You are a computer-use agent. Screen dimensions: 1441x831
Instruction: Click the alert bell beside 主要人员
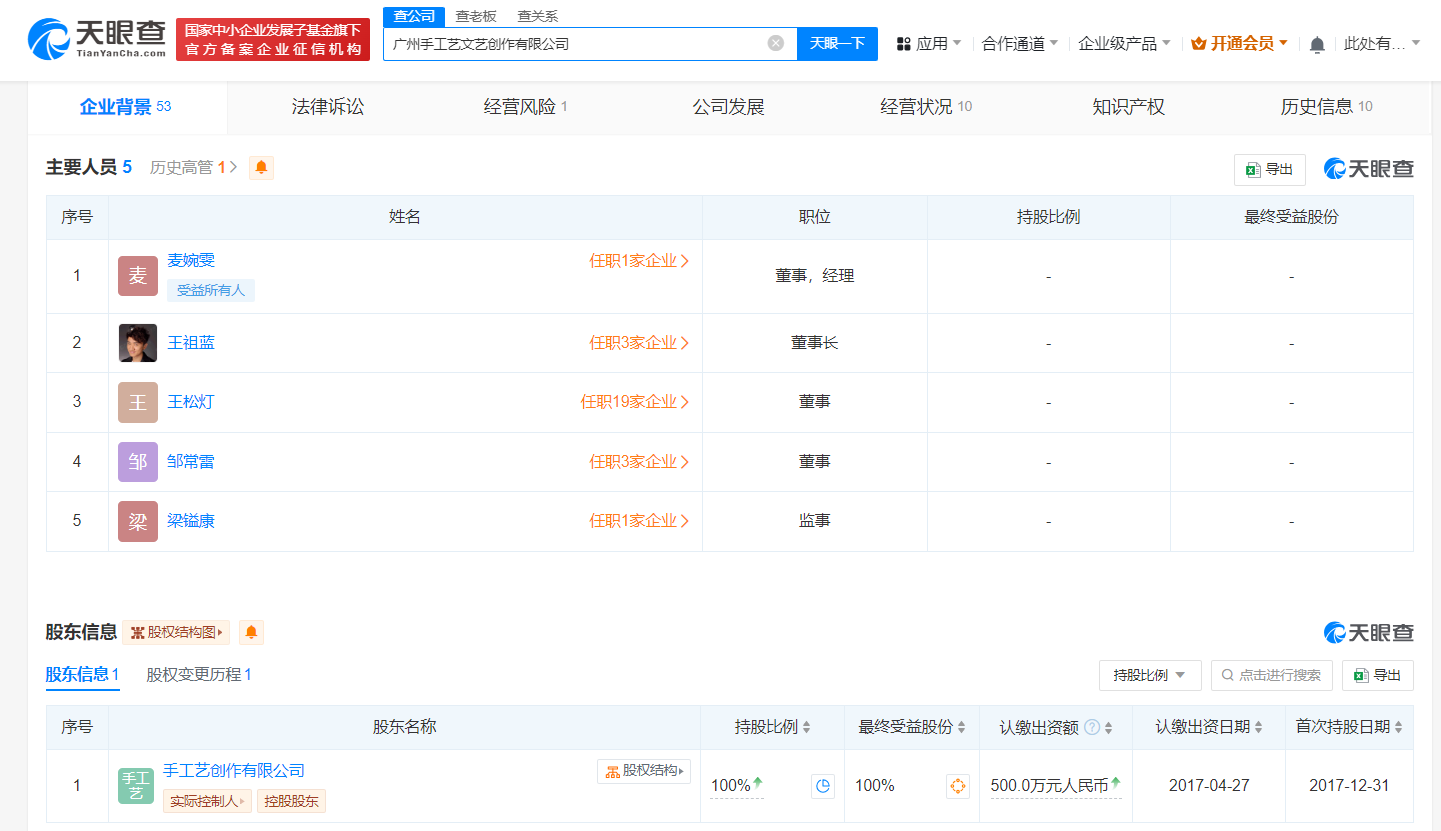tap(260, 167)
